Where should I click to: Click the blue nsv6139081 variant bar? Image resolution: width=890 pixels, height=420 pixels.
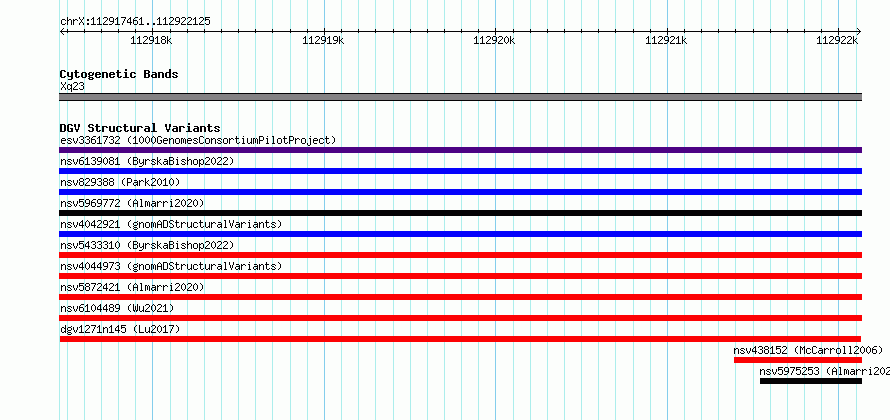(x=460, y=171)
